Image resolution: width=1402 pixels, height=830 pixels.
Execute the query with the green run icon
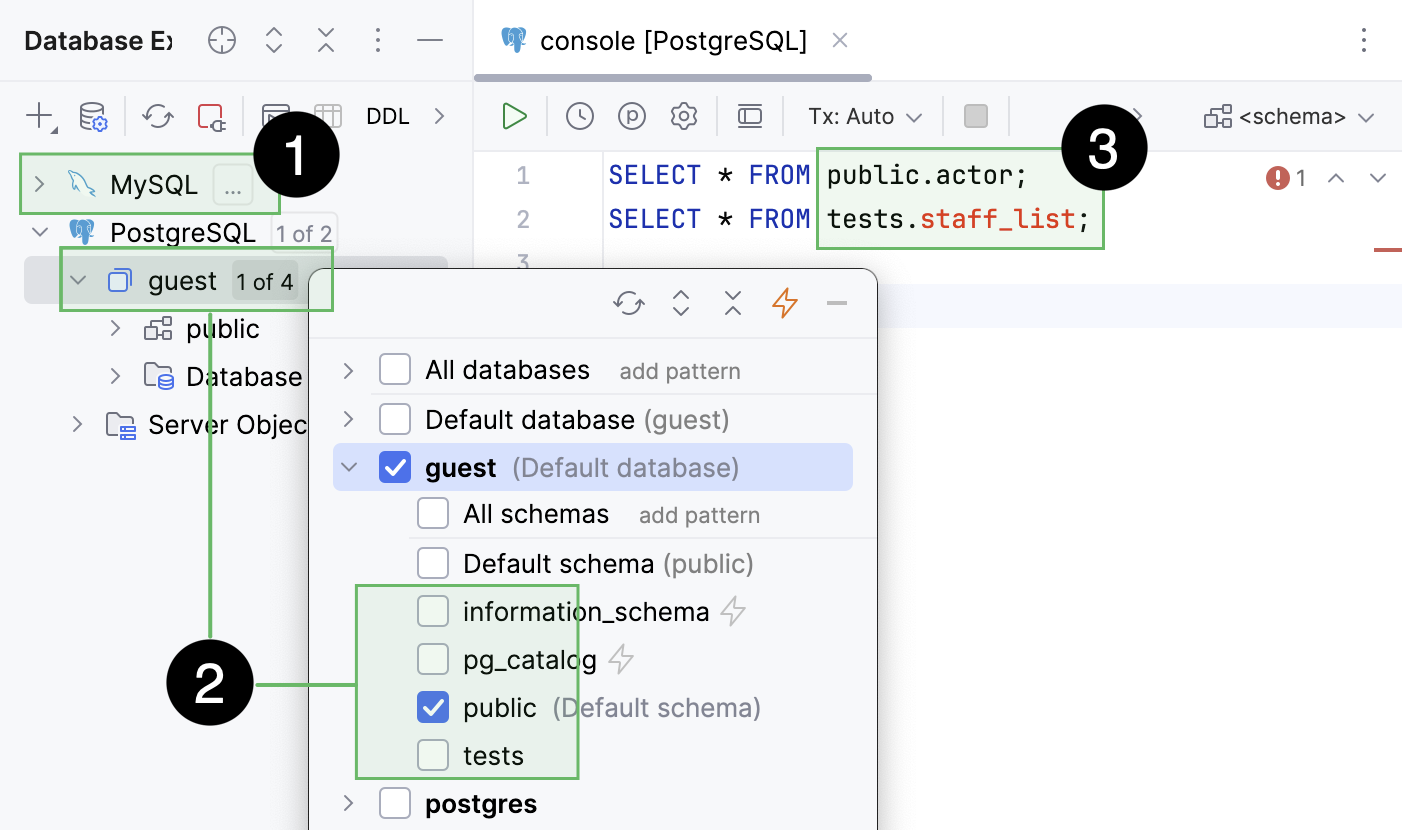tap(513, 116)
